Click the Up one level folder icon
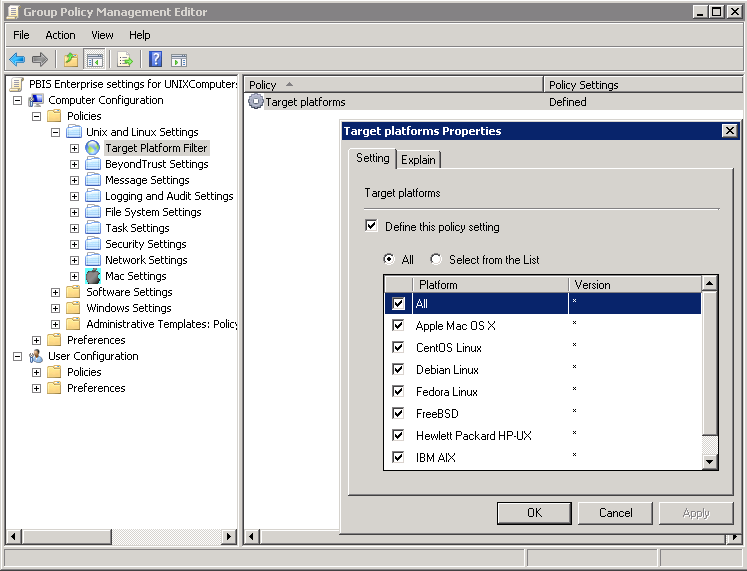 tap(71, 60)
